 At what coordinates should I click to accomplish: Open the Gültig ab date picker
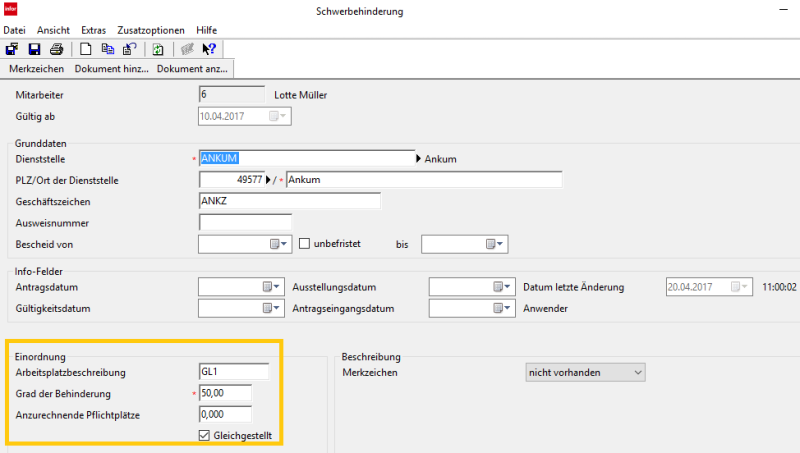pyautogui.click(x=278, y=116)
